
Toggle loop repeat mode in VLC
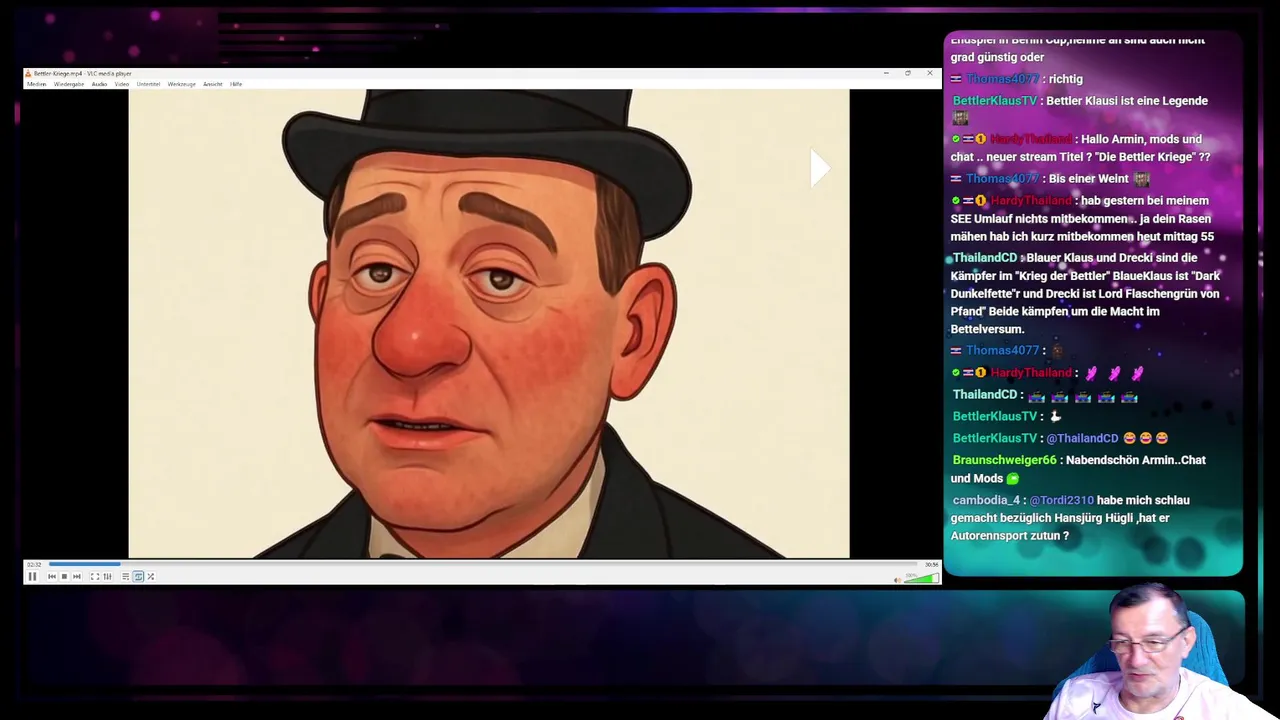pyautogui.click(x=138, y=576)
